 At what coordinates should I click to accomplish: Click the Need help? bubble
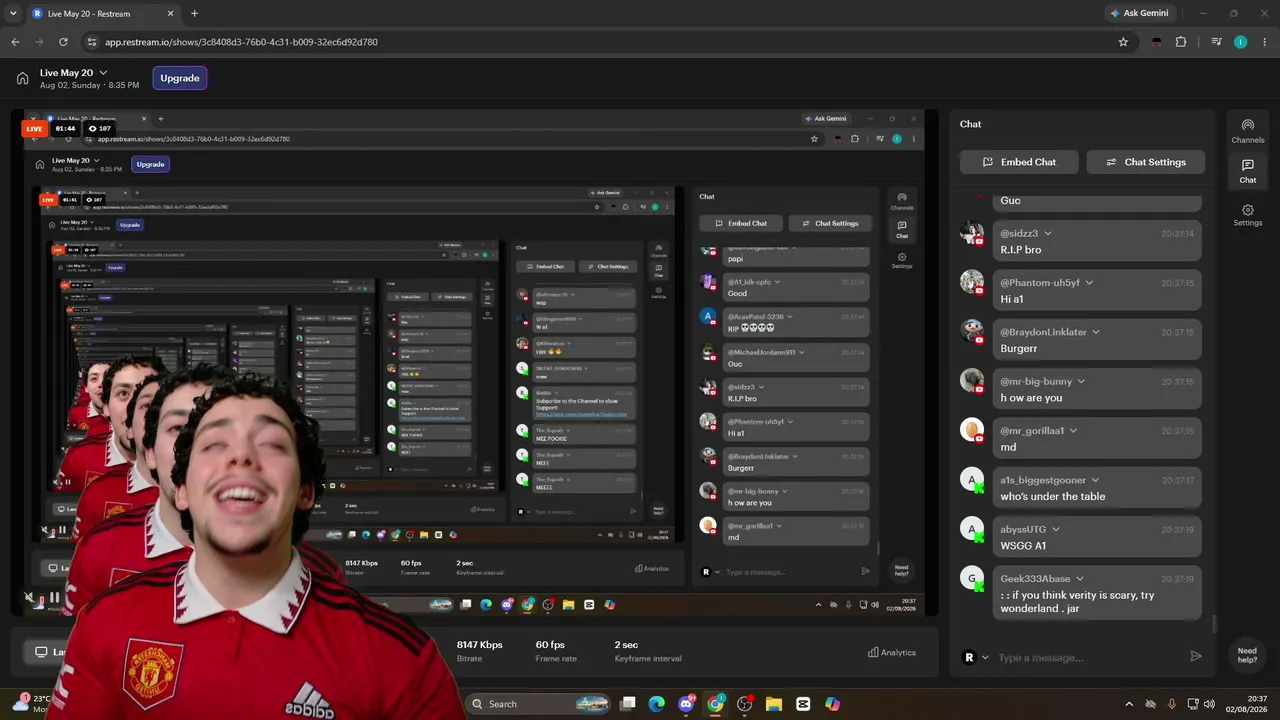tap(1247, 655)
